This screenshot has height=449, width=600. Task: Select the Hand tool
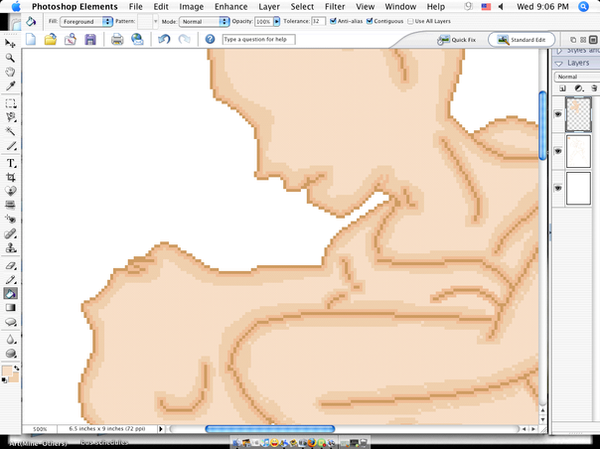coord(10,72)
